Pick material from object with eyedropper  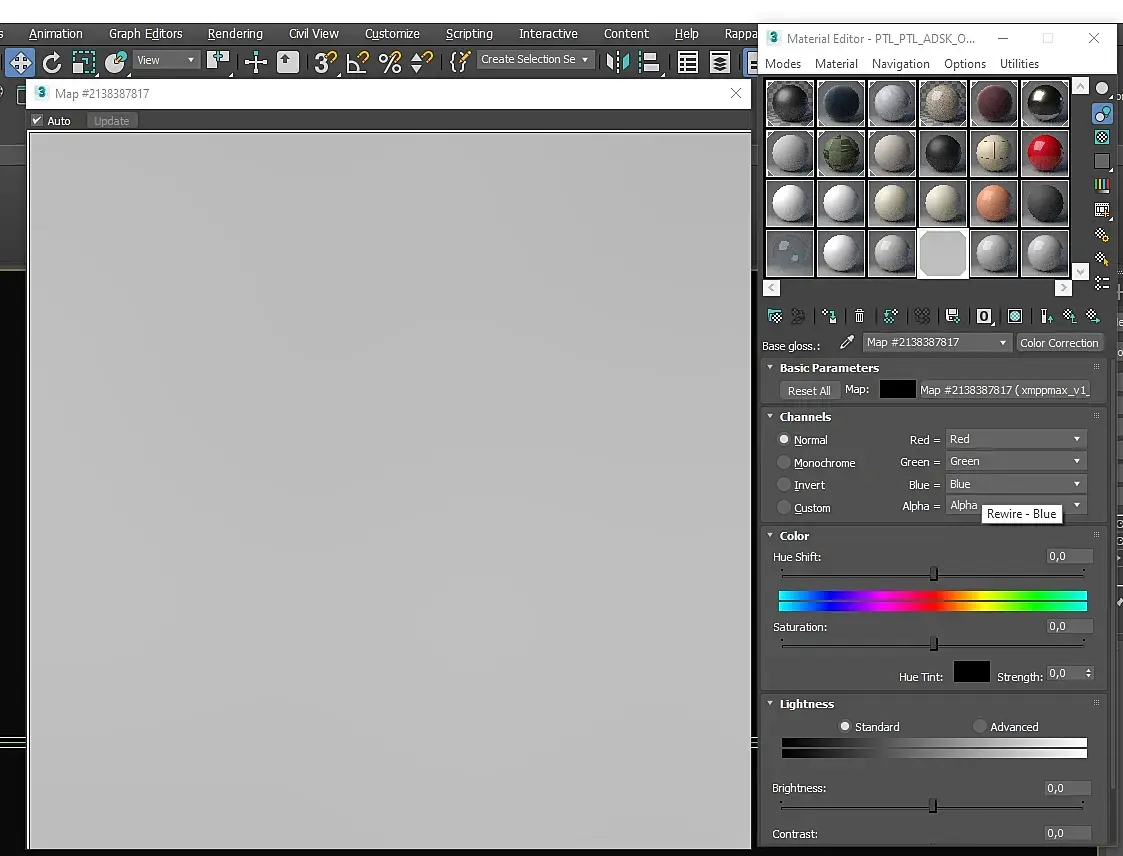847,342
